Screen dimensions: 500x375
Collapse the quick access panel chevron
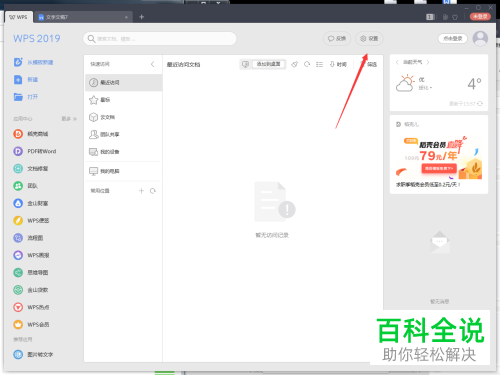152,64
